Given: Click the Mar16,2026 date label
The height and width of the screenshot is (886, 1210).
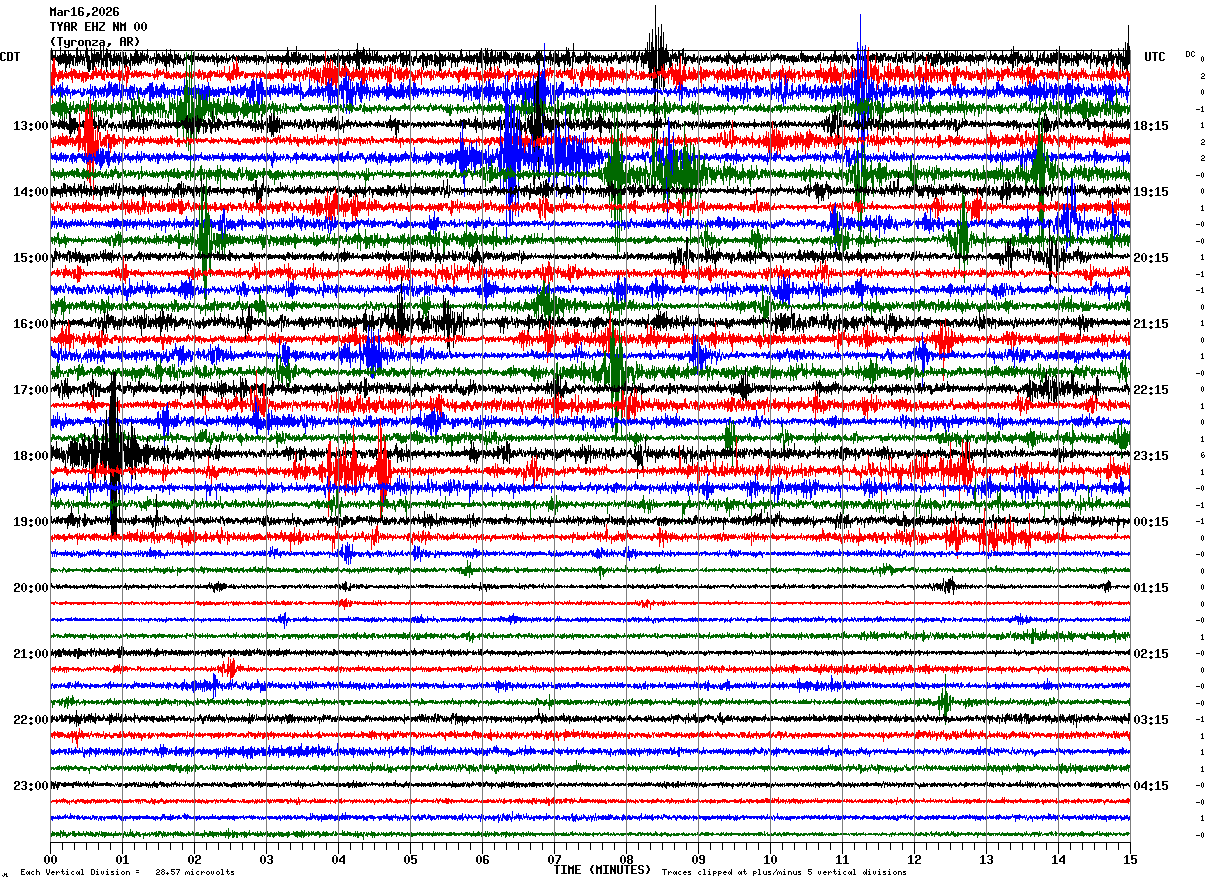Looking at the screenshot, I should [84, 12].
